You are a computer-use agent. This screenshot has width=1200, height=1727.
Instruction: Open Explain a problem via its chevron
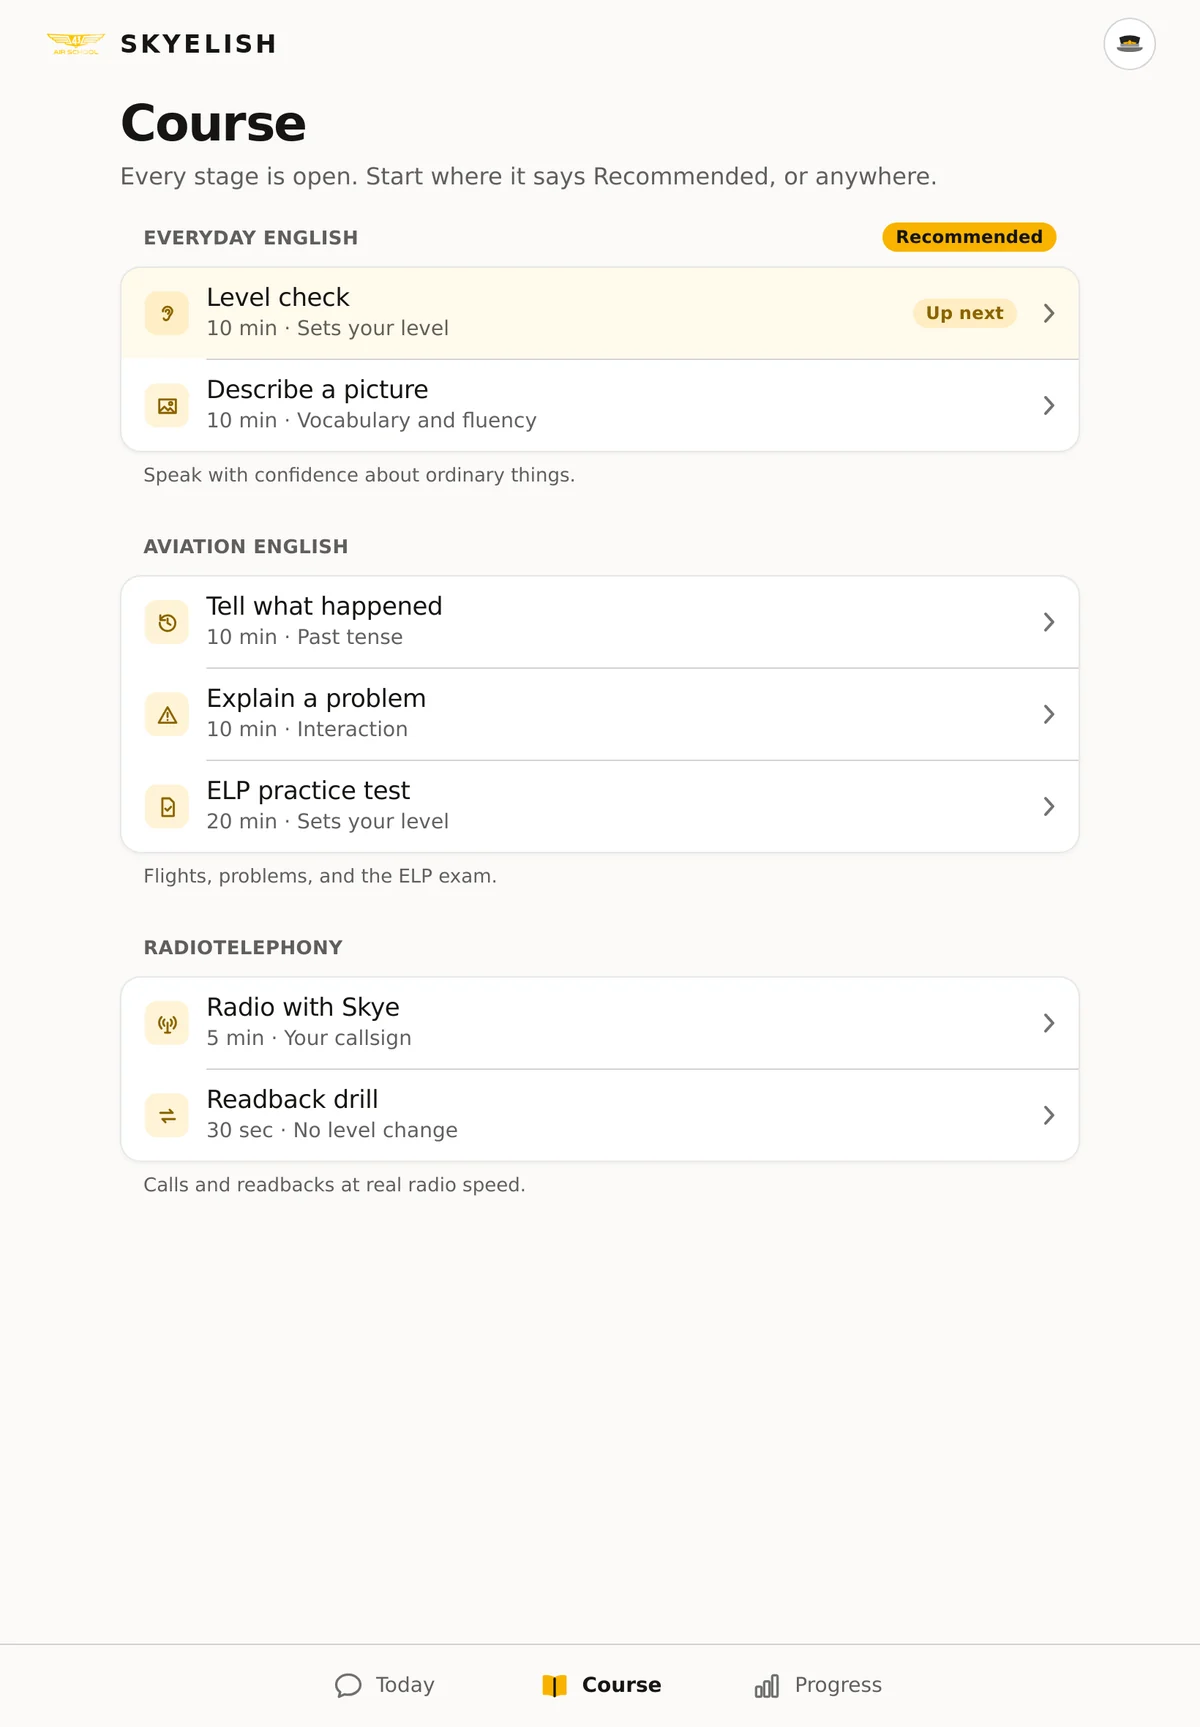1048,714
